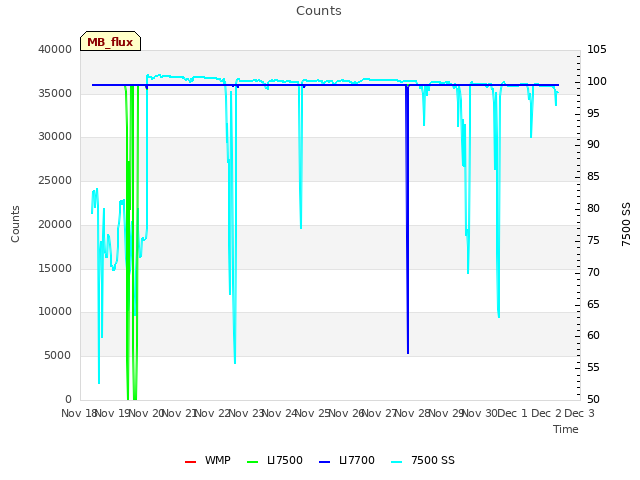This screenshot has height=480, width=640.
Task: Click the 100 right-axis tick label
Action: [x=597, y=81]
